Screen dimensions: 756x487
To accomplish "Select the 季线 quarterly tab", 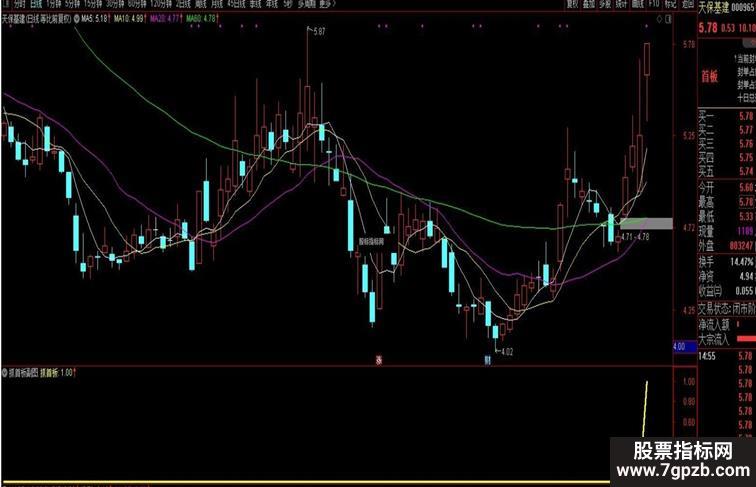I will point(255,4).
